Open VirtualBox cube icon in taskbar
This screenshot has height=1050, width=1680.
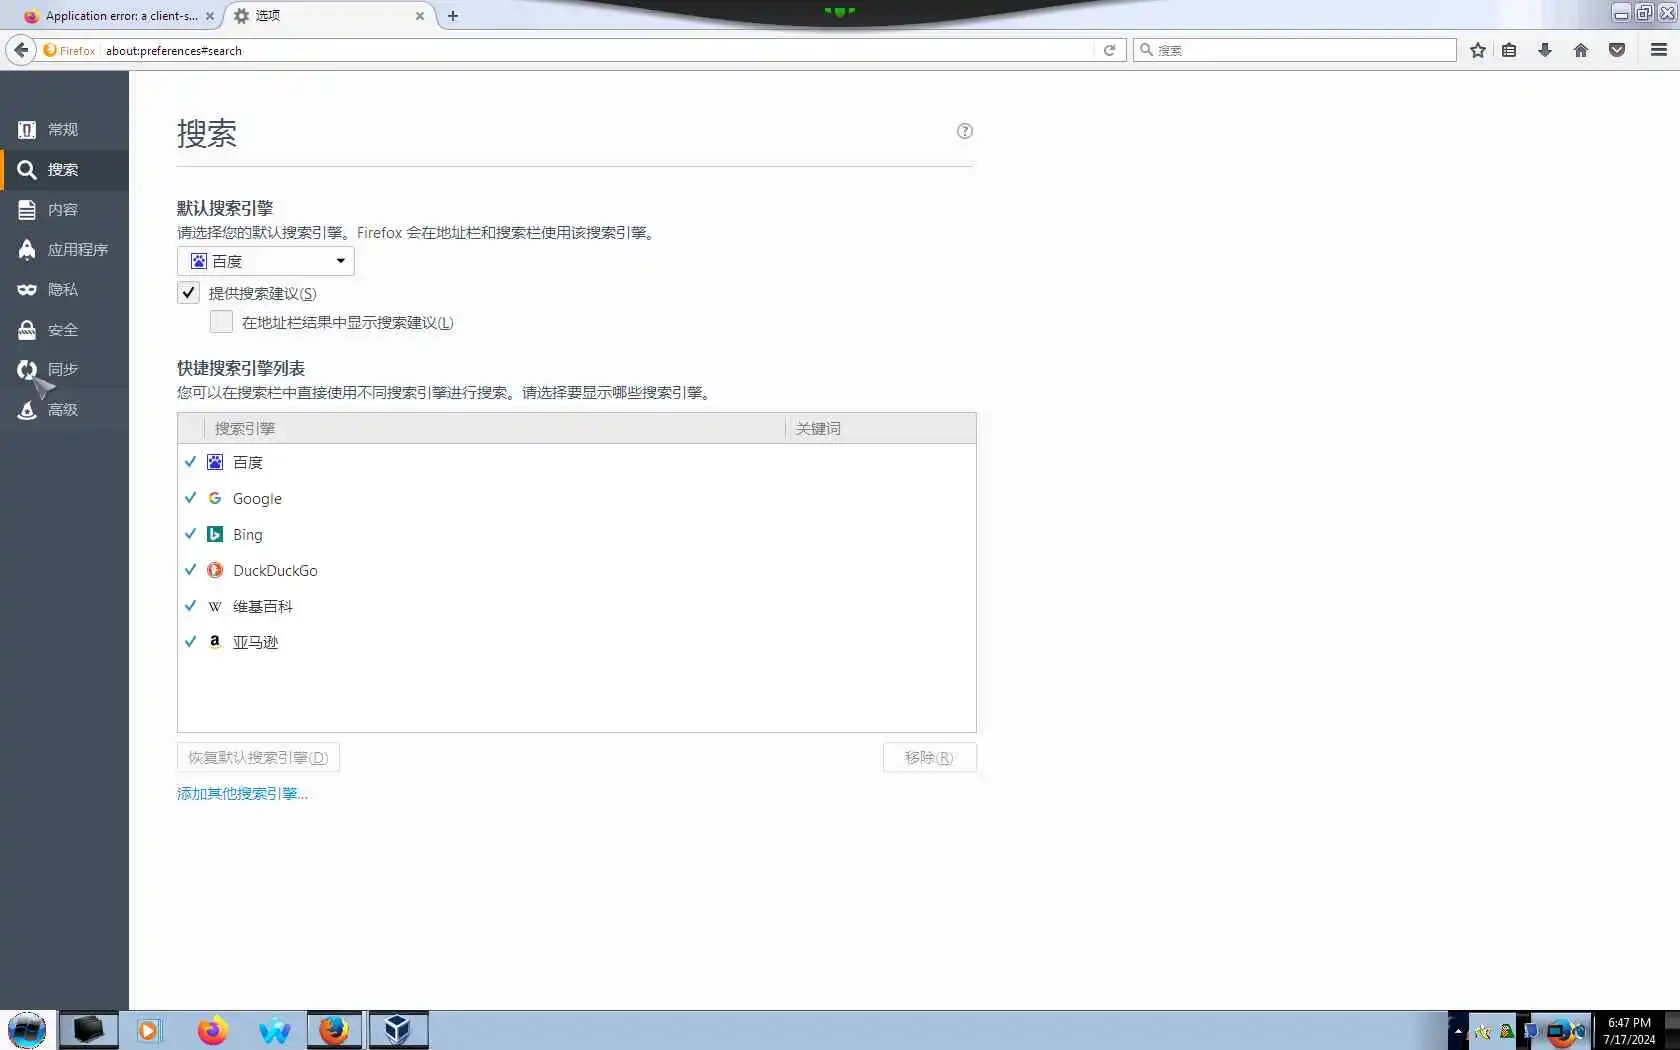pyautogui.click(x=398, y=1030)
